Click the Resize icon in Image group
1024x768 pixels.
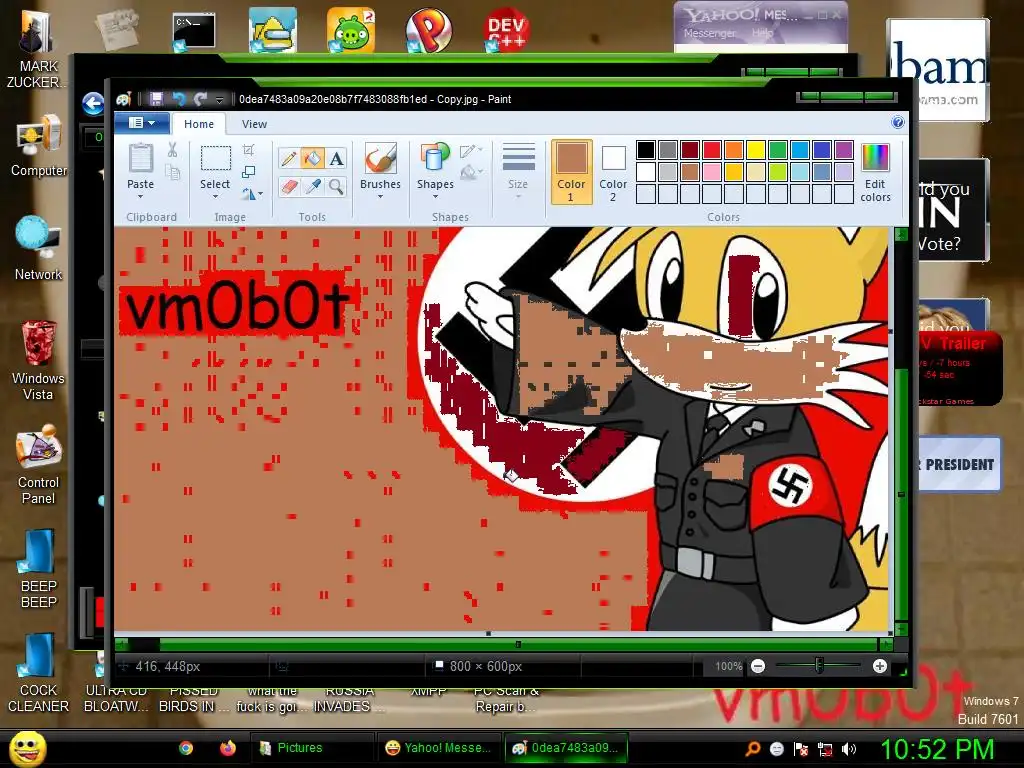248,172
